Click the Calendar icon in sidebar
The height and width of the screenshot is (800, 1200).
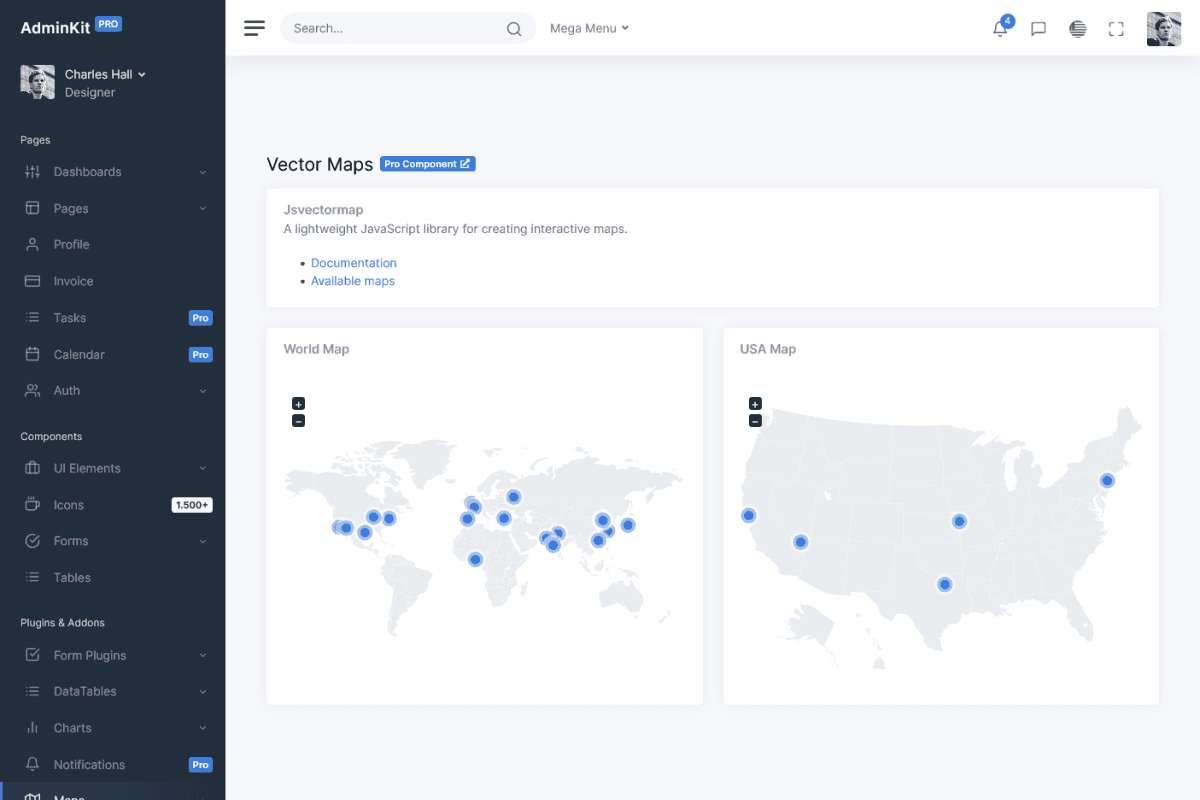[x=32, y=354]
